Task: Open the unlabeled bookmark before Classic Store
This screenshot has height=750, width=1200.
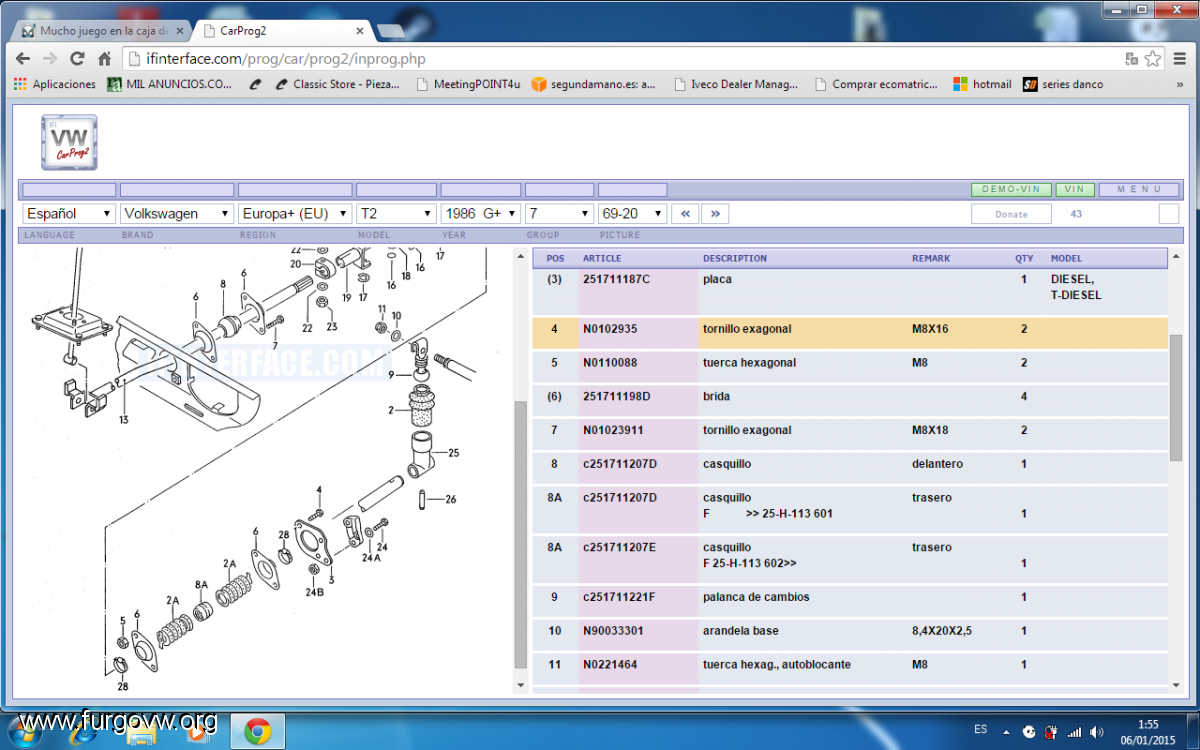Action: pyautogui.click(x=256, y=85)
